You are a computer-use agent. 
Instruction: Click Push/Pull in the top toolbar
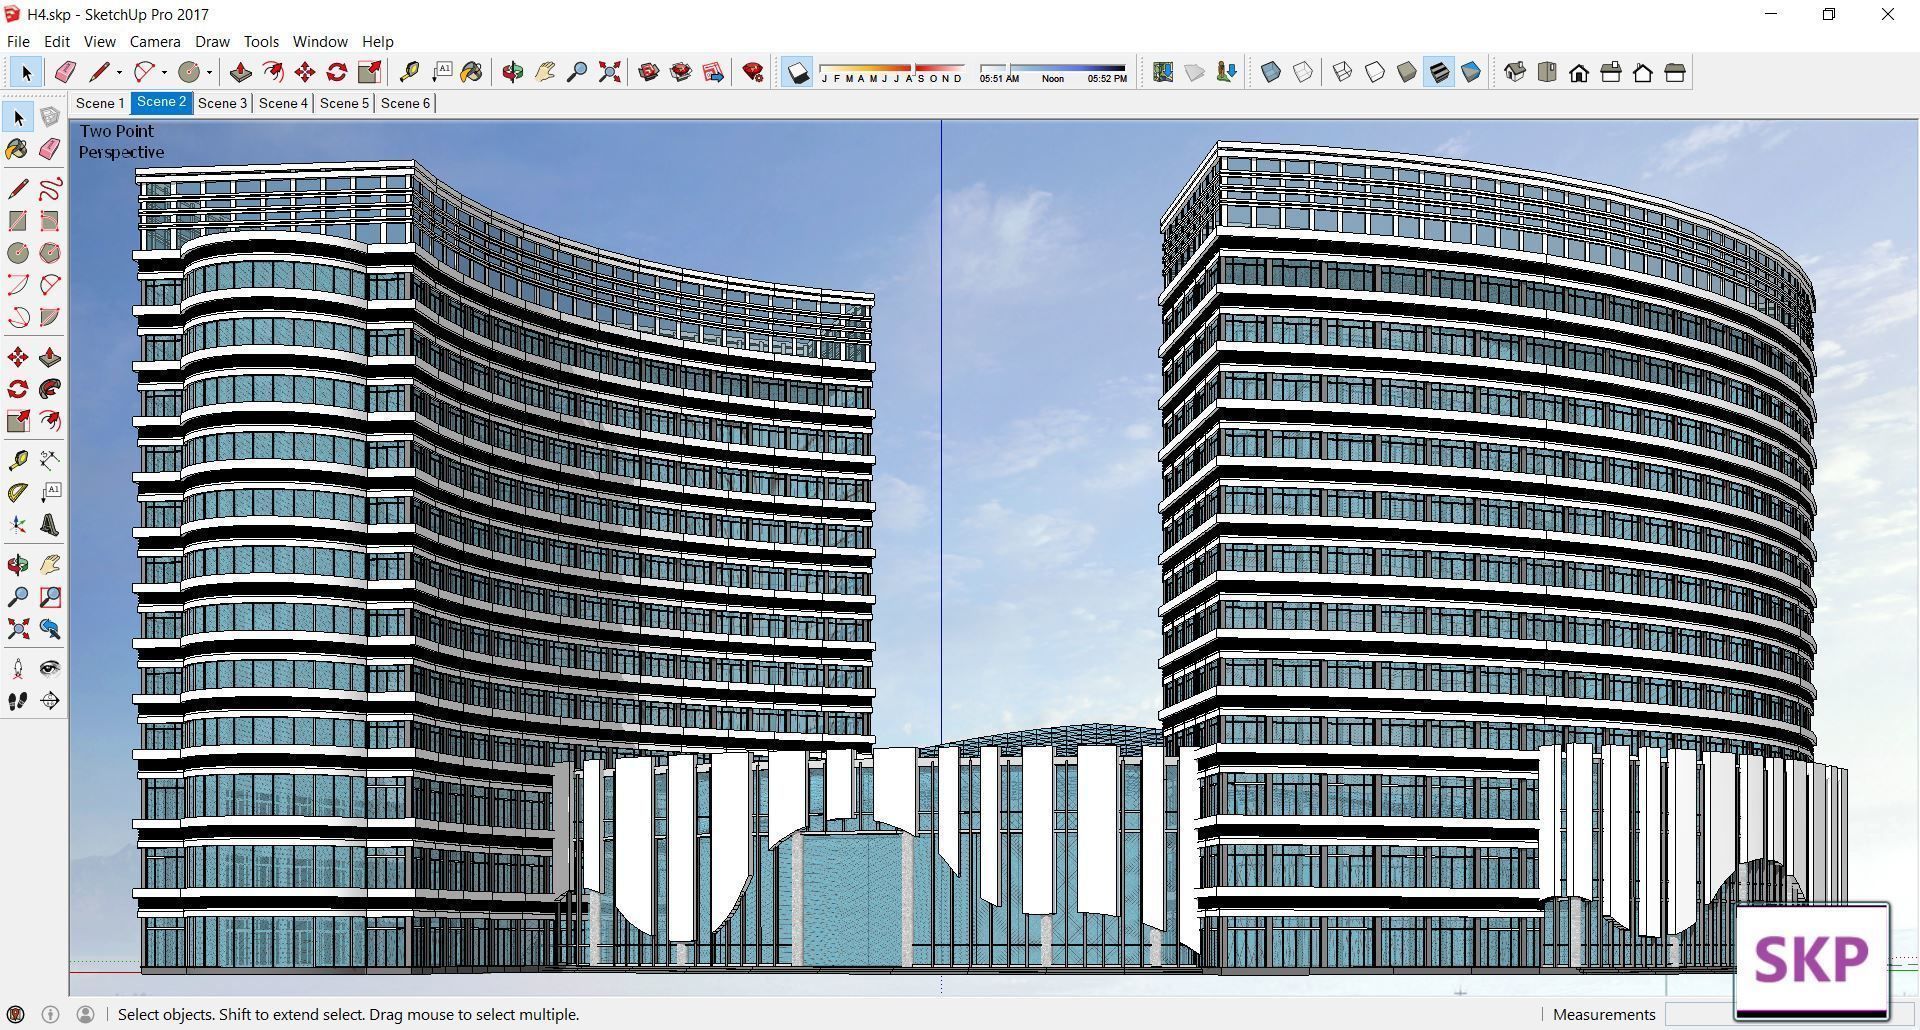pos(240,72)
